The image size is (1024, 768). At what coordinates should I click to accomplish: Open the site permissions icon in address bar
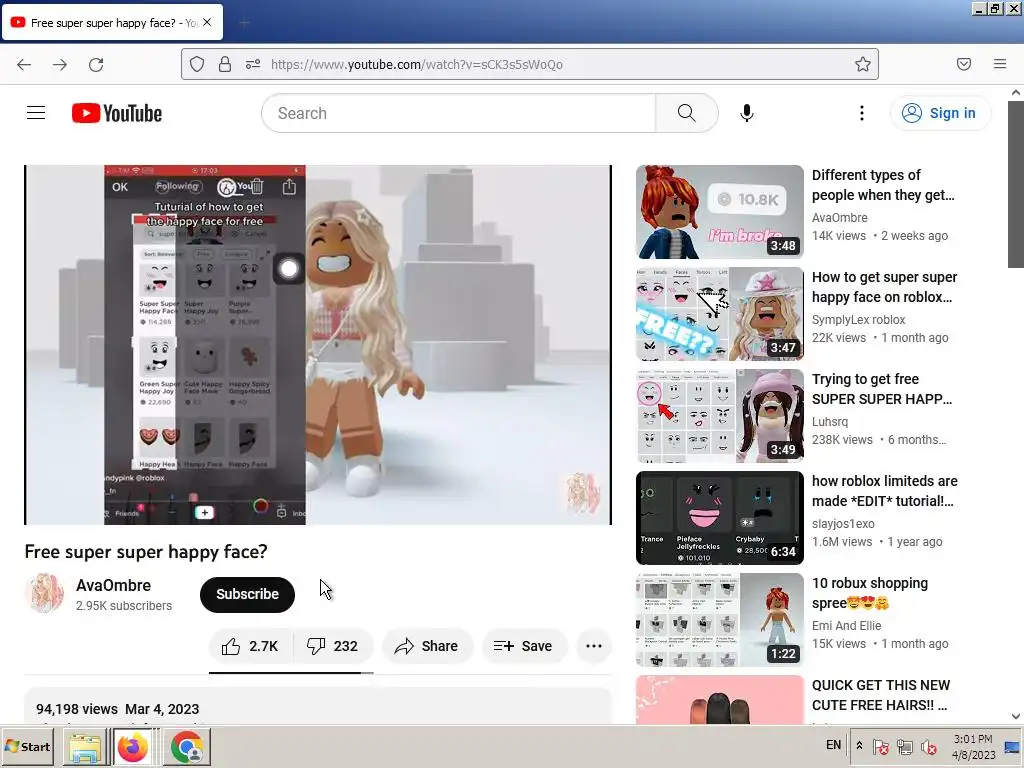[x=253, y=64]
